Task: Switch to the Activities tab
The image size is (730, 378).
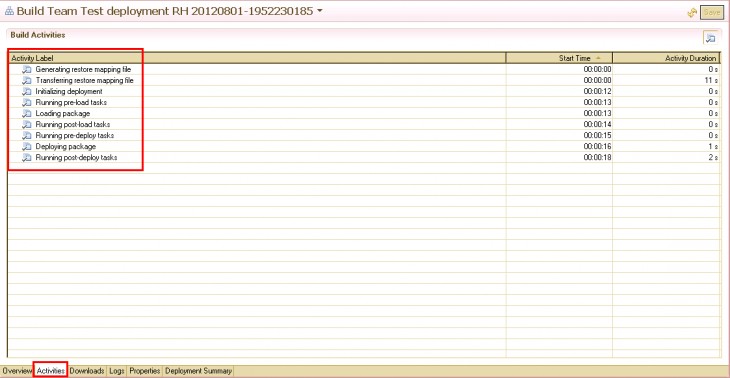Action: coord(51,371)
